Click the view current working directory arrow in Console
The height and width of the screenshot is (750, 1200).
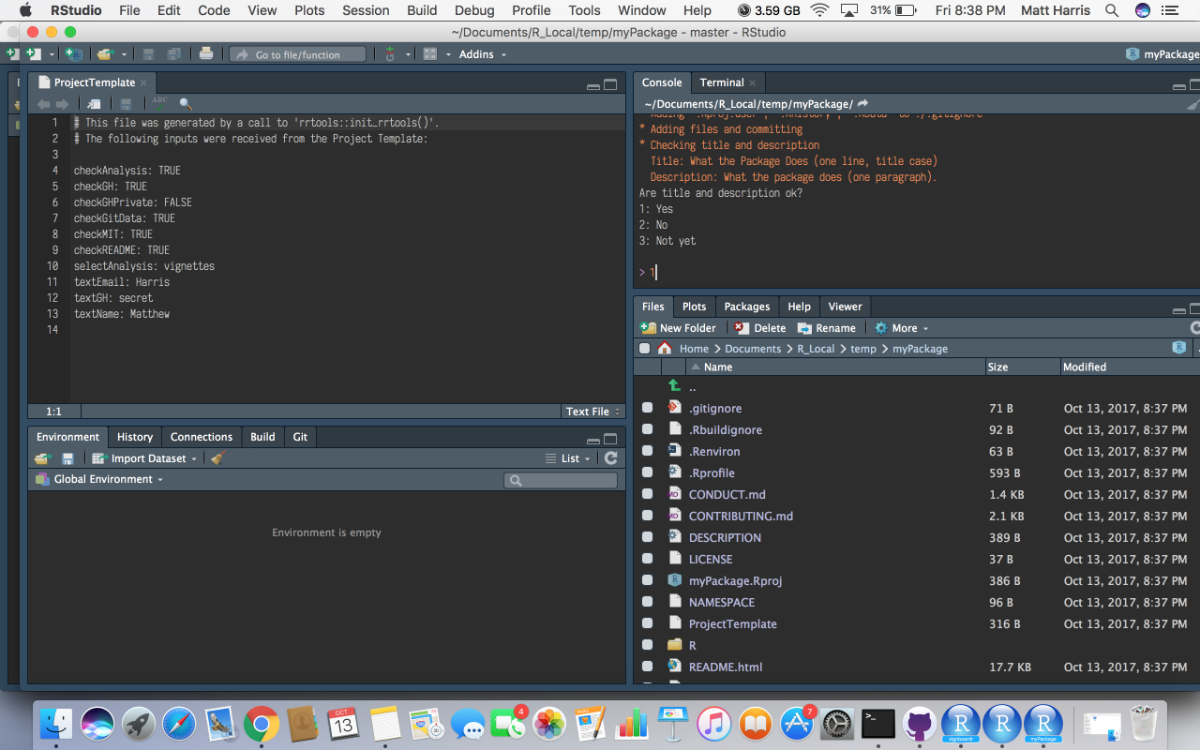coord(863,103)
